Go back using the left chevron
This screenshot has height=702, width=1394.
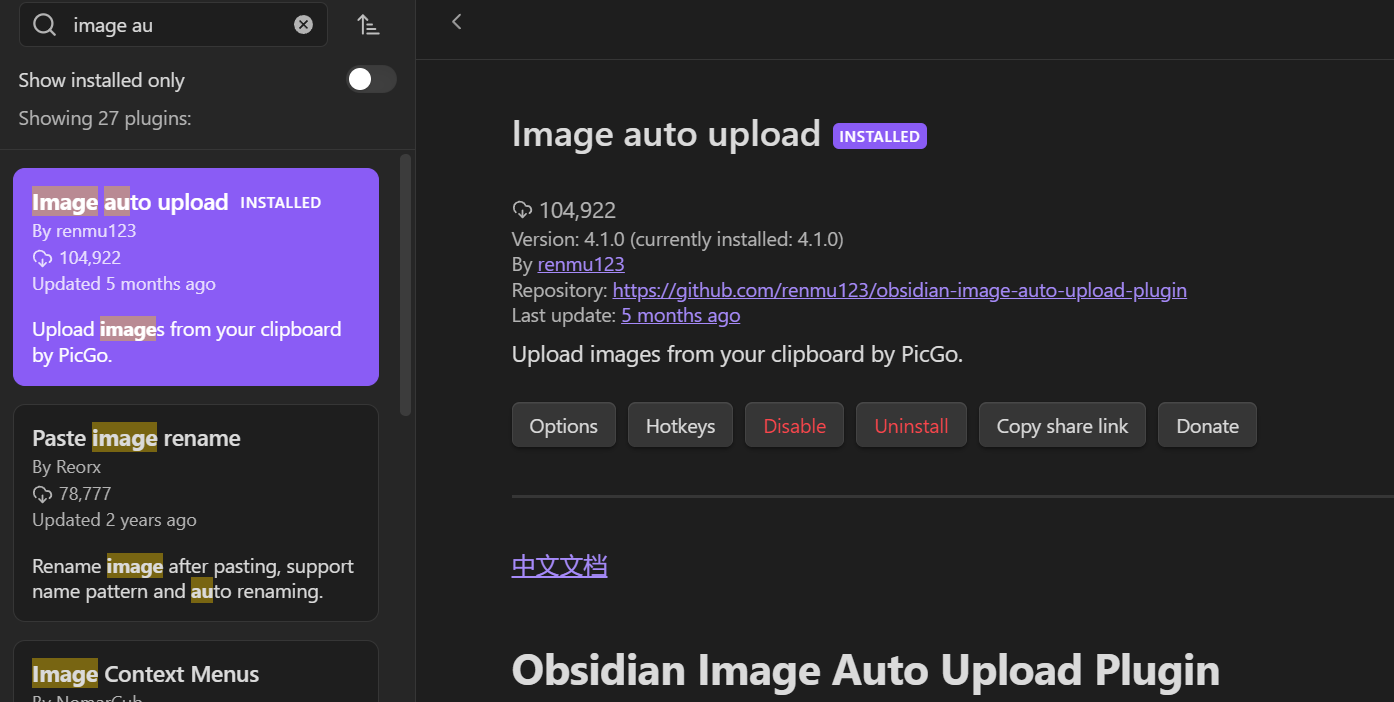click(457, 22)
